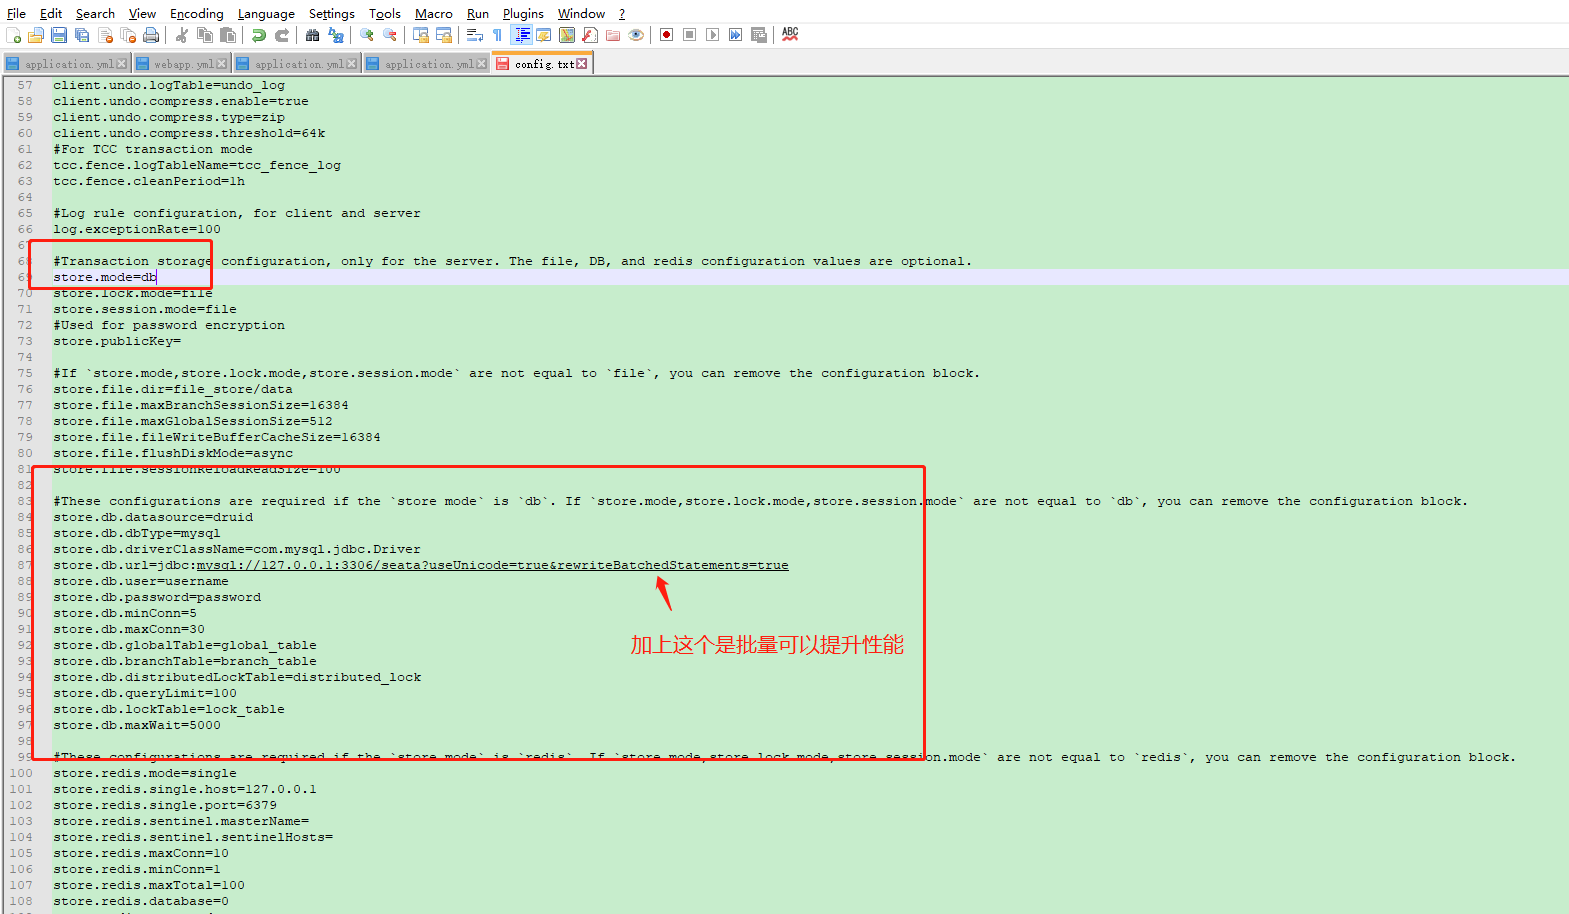Start macro recording with red dot icon
Viewport: 1569px width, 914px height.
tap(666, 35)
